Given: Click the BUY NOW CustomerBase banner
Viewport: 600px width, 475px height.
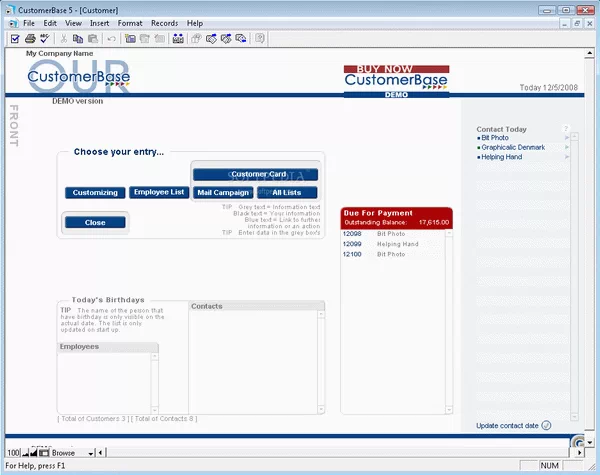Looking at the screenshot, I should pos(396,81).
